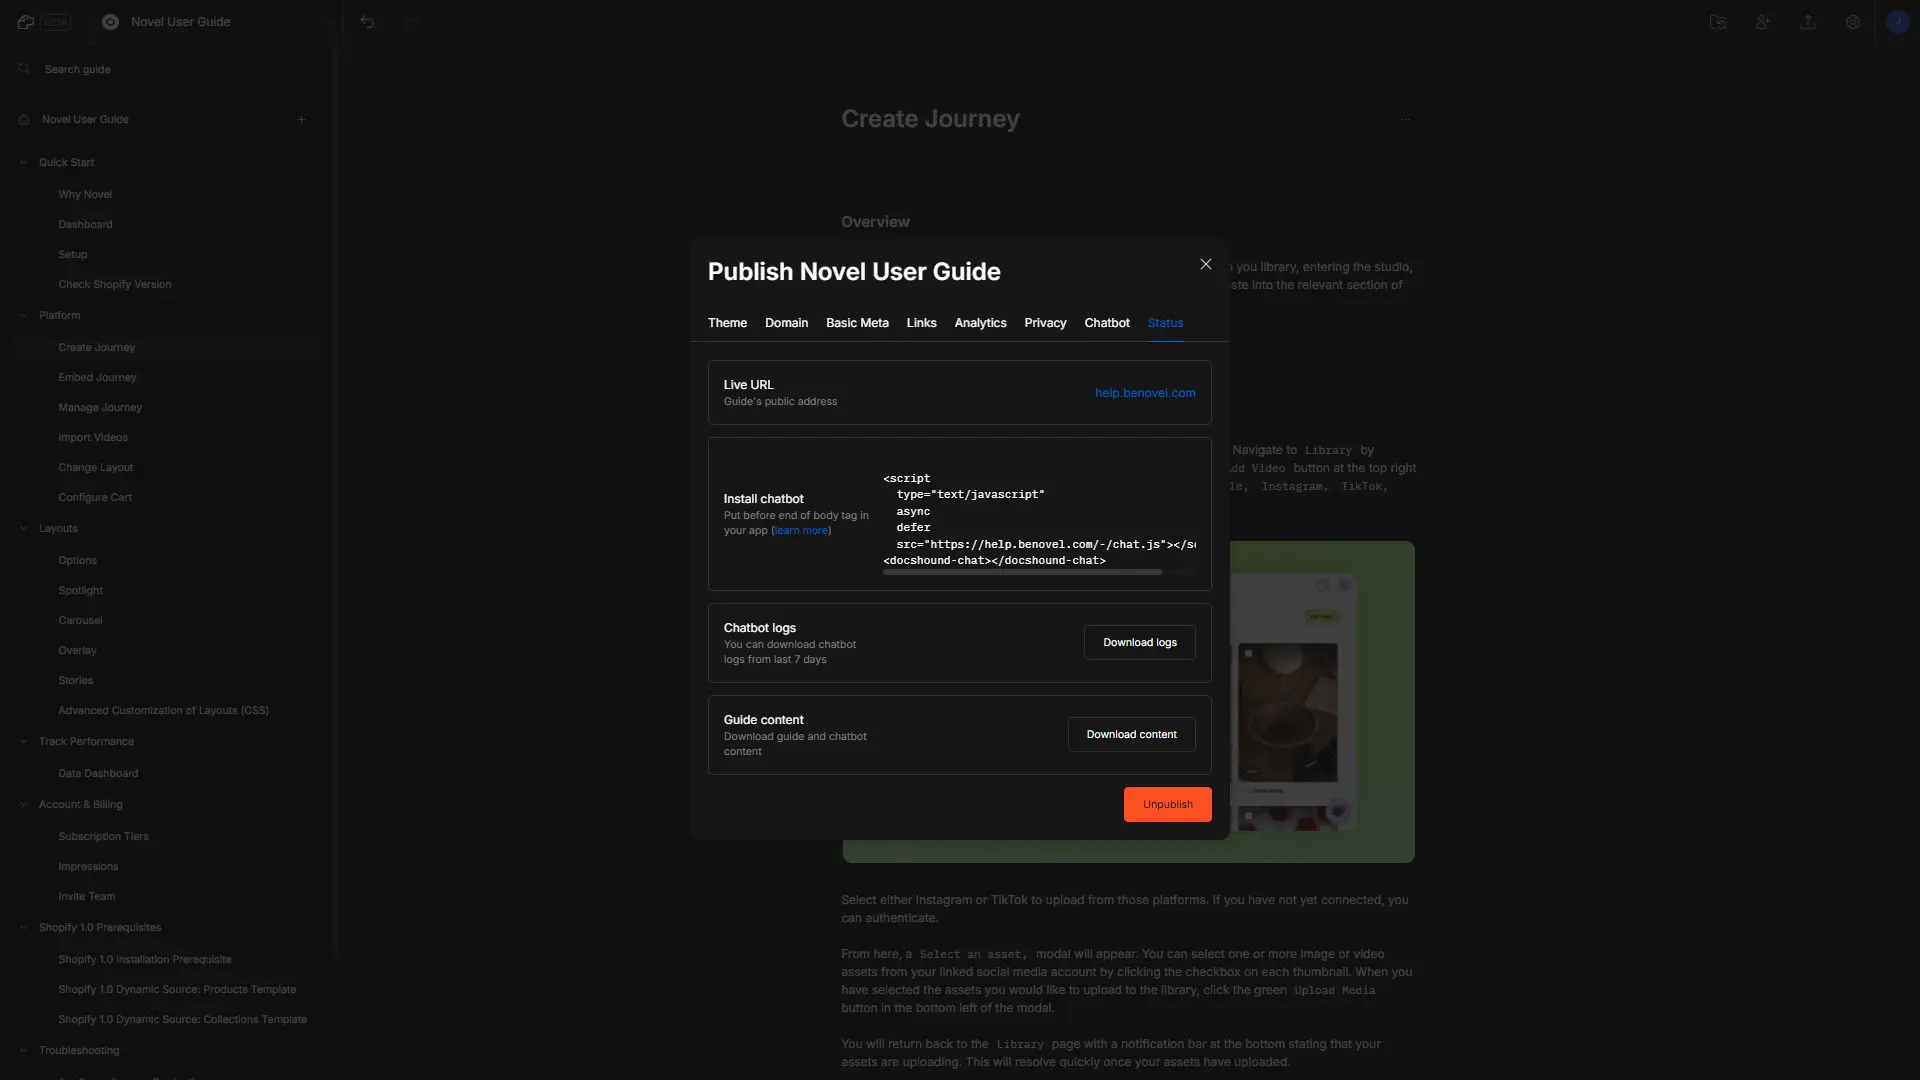Click the share/publish icon top right
This screenshot has width=1920, height=1080.
(1808, 22)
